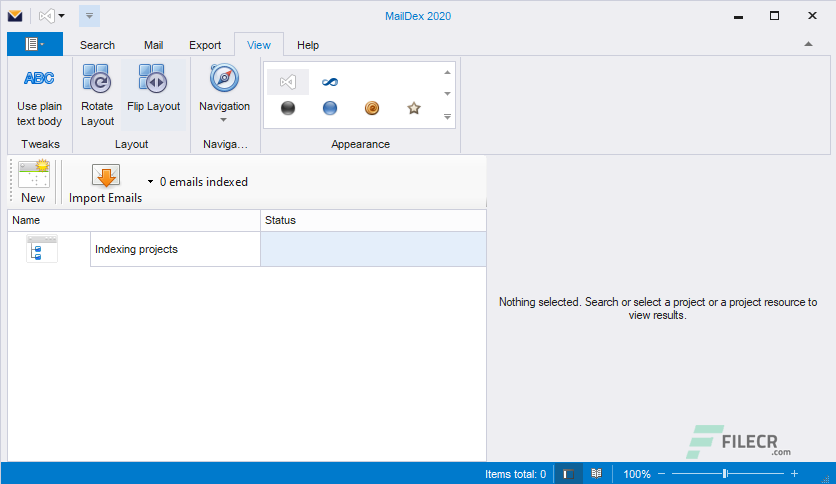Screen dimensions: 836x484
Task: Maximize the MailDex 2020 window
Action: coord(775,16)
